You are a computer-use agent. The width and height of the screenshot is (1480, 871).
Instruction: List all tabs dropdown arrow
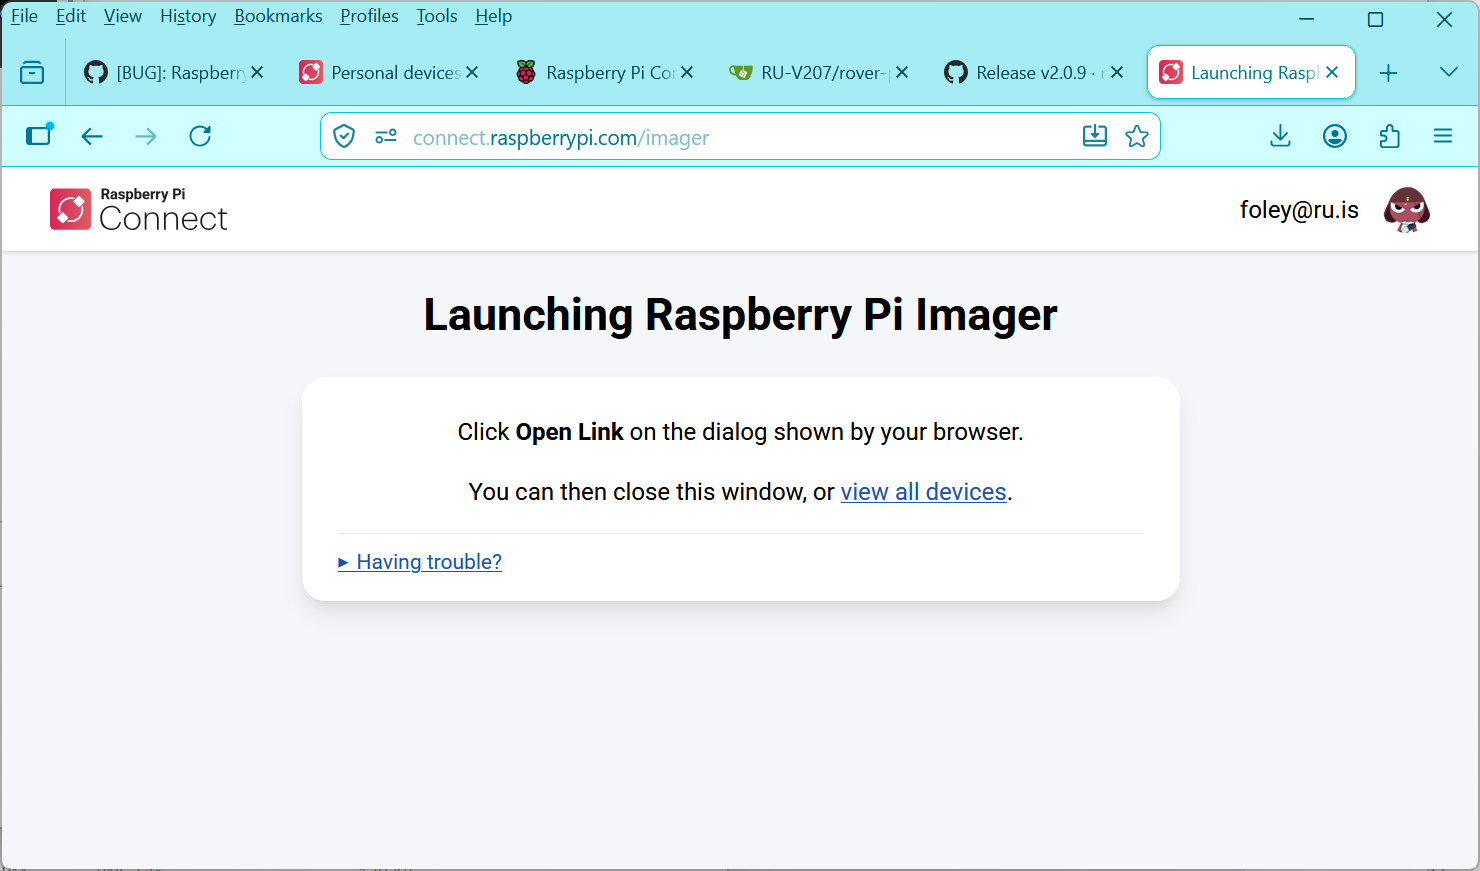pyautogui.click(x=1449, y=72)
